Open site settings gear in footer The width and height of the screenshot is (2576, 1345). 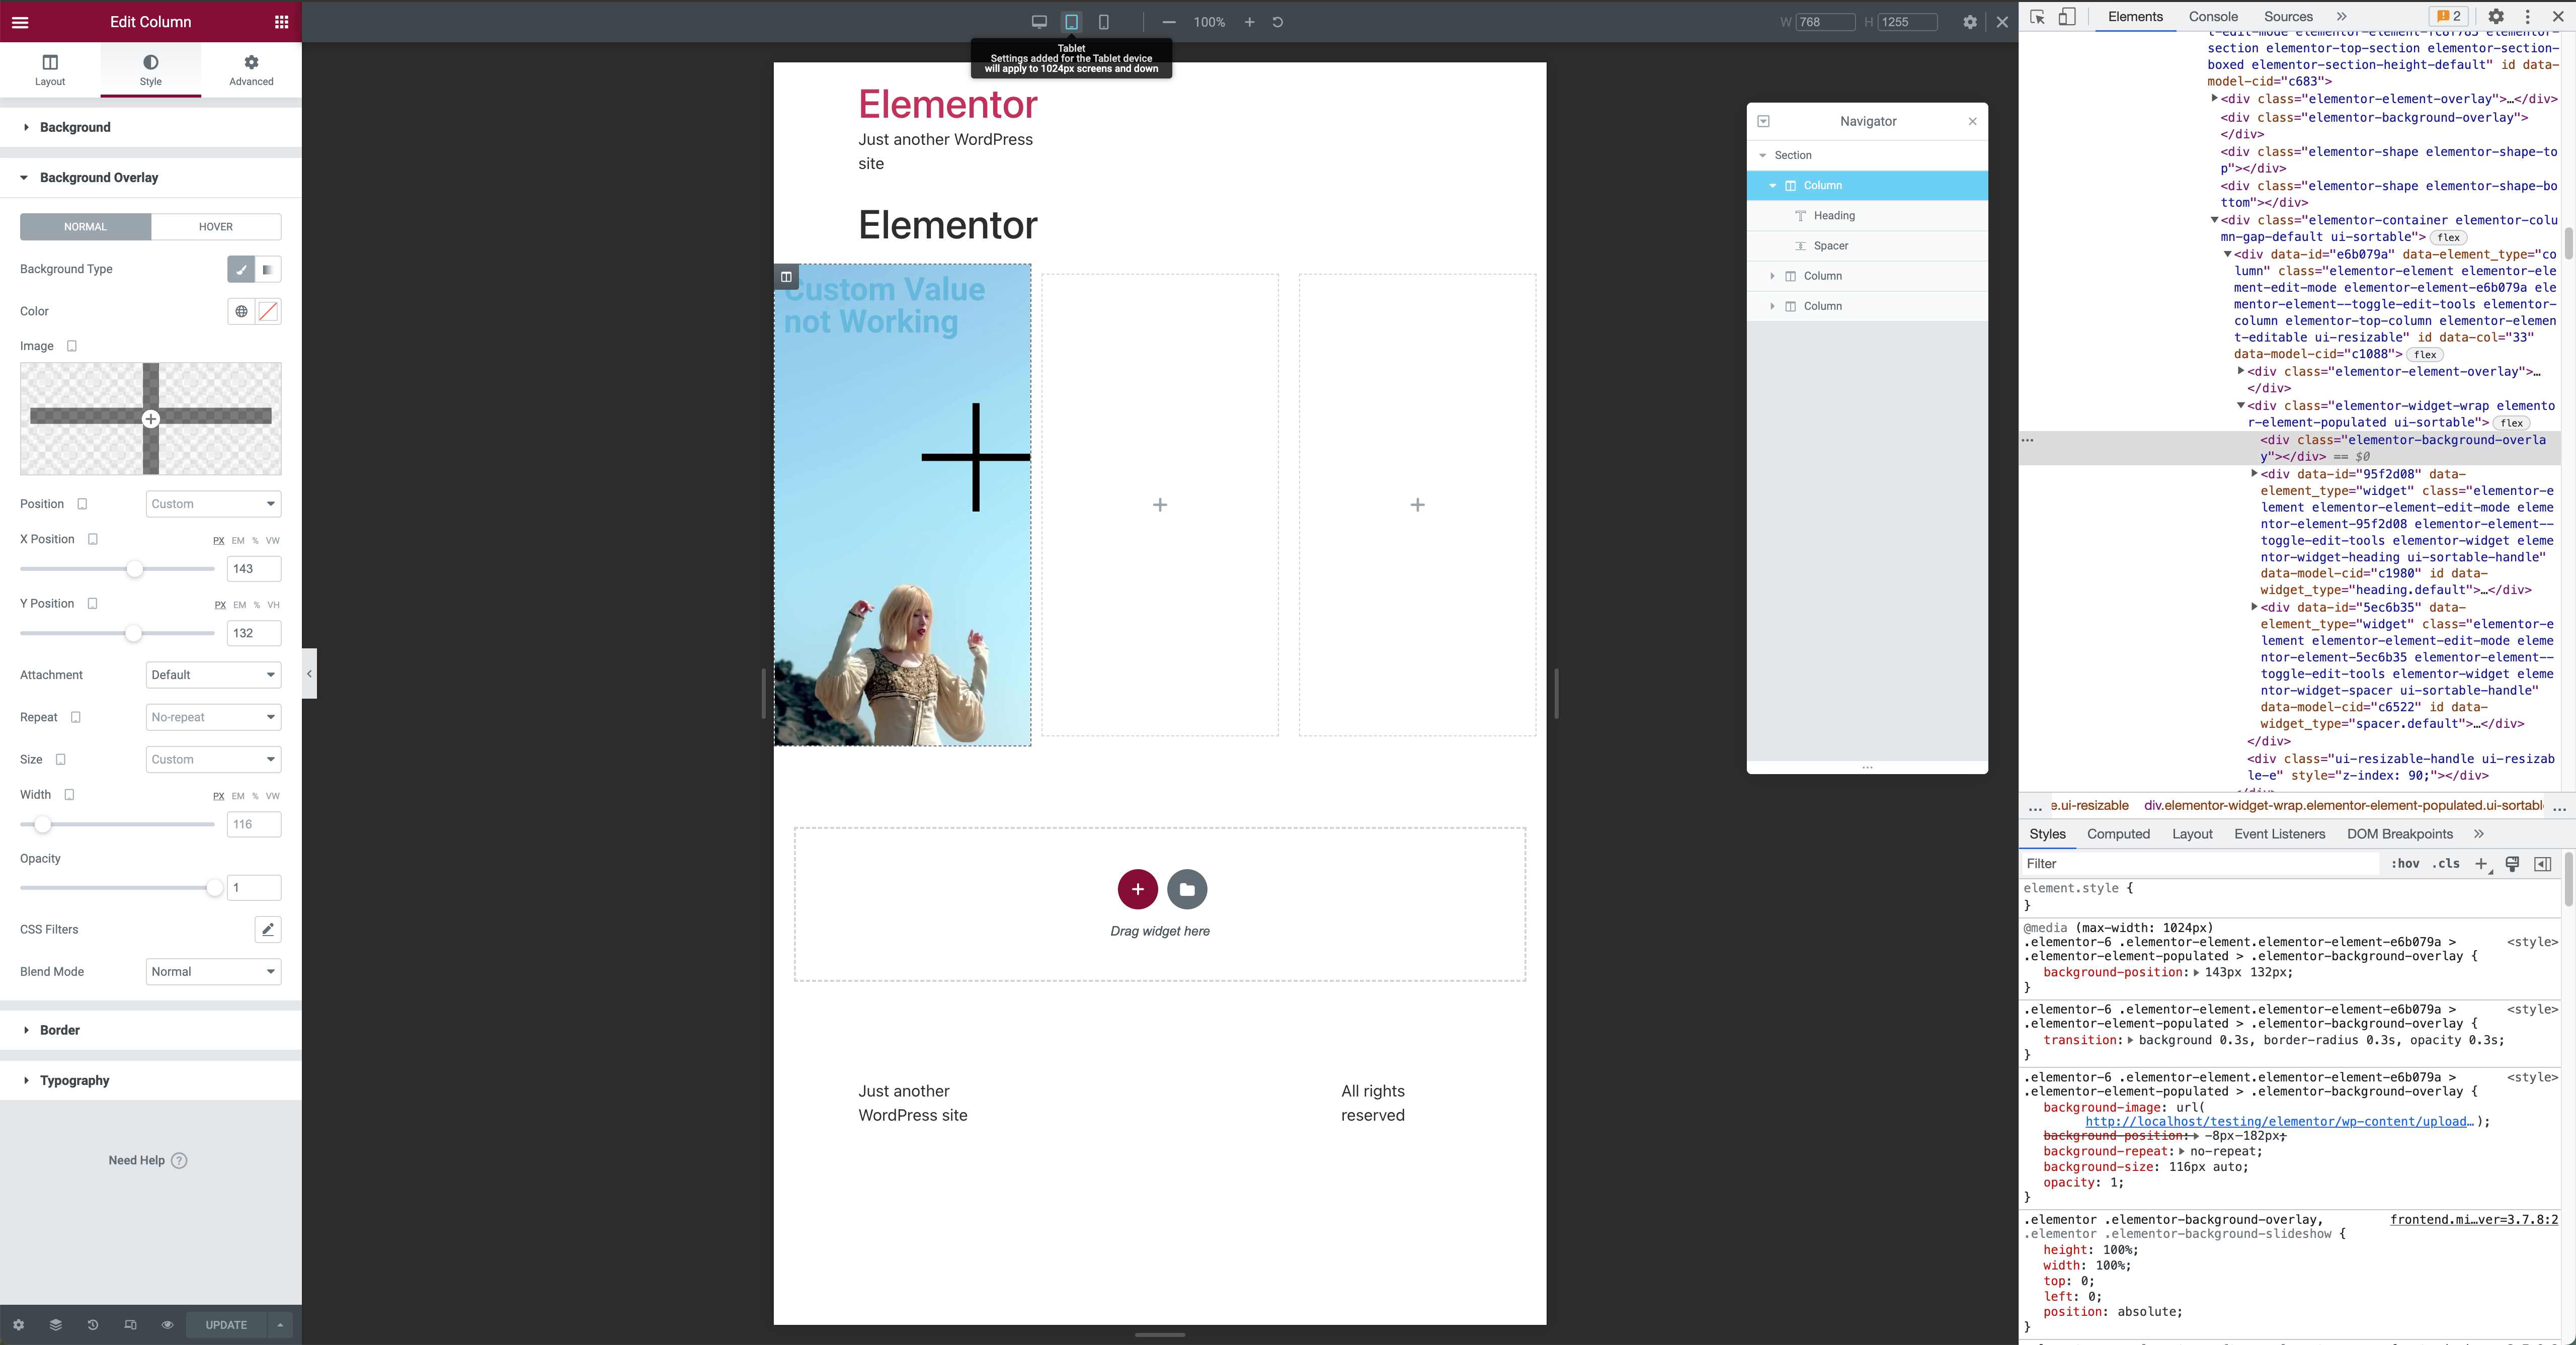tap(18, 1325)
